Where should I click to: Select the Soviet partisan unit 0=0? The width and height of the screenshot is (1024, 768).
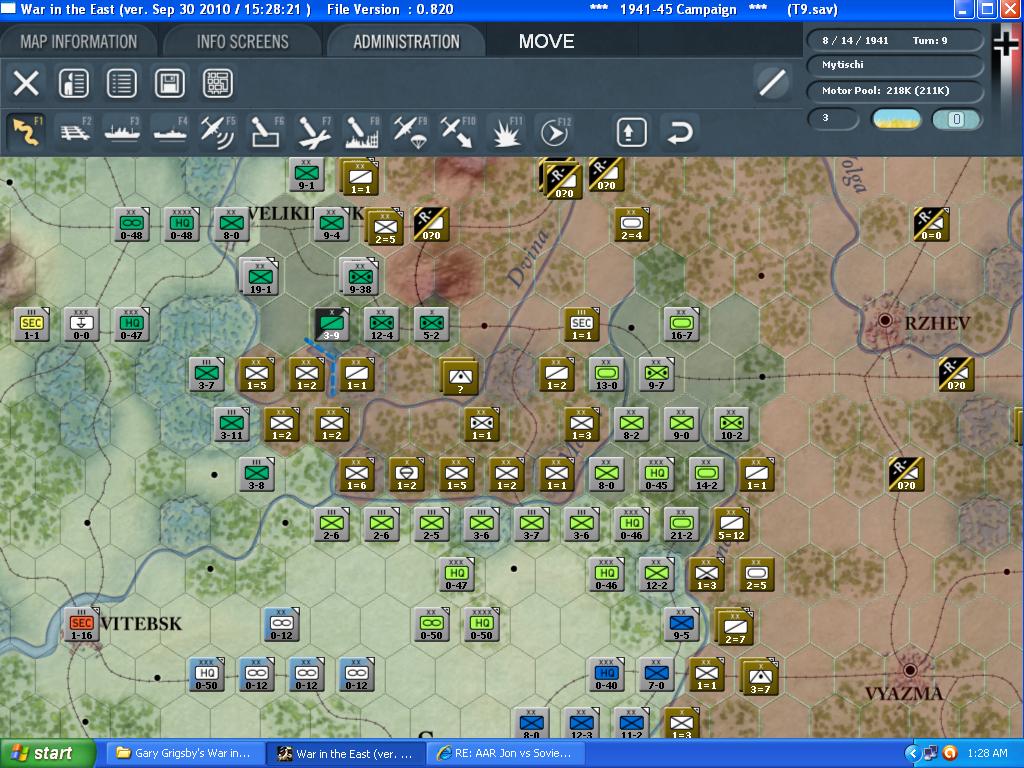931,225
